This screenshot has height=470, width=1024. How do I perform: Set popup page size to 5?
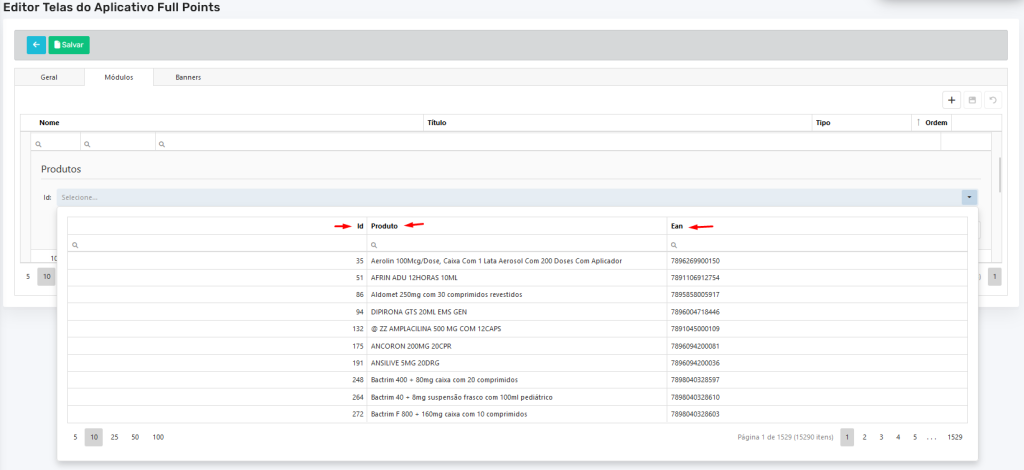point(75,437)
